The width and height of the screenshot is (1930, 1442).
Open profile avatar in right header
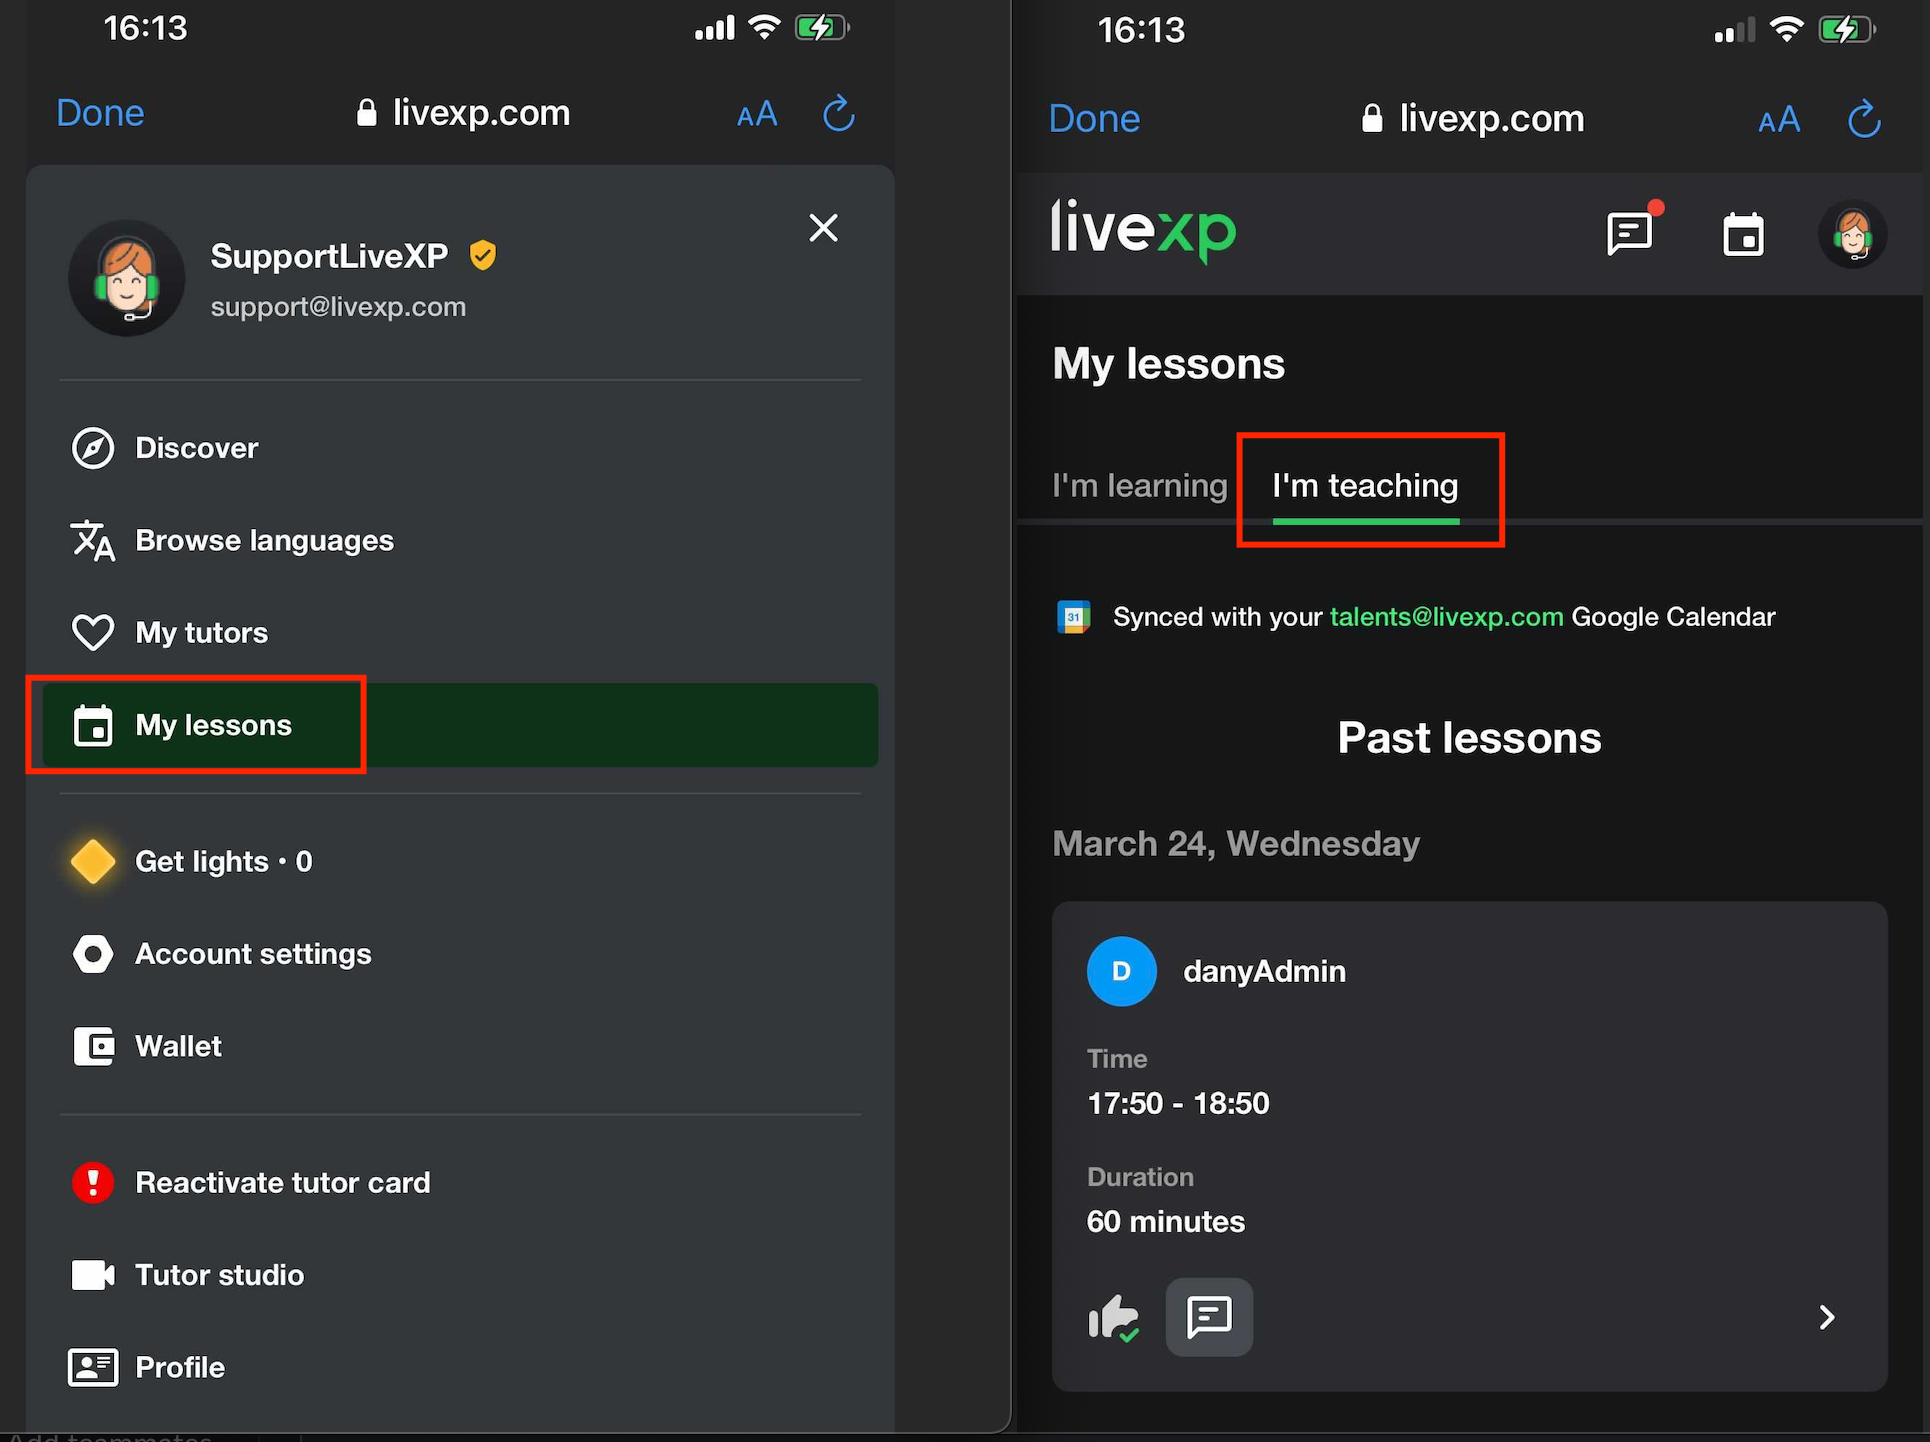tap(1852, 235)
